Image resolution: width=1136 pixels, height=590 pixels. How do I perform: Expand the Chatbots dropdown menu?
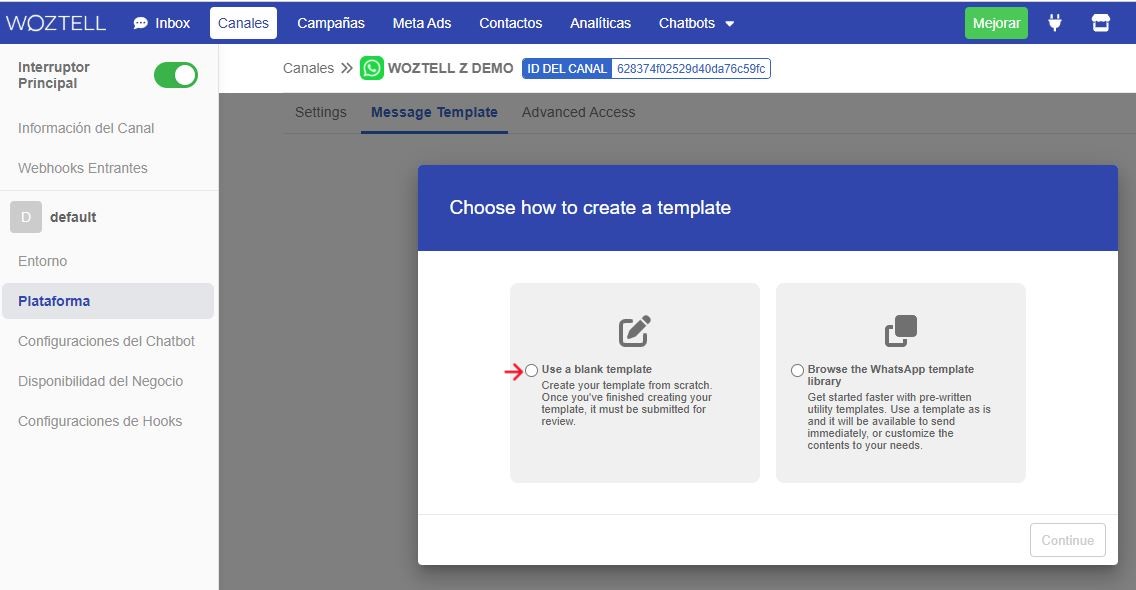coord(696,23)
